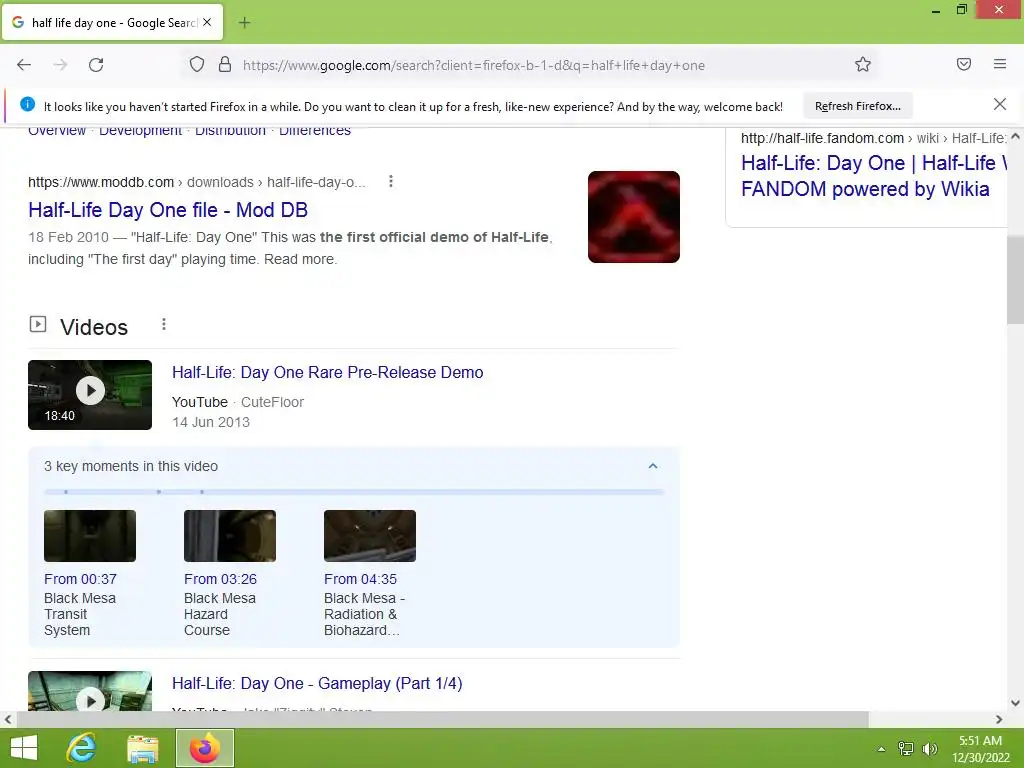The image size is (1024, 768).
Task: Close the 'half life day one' tab
Action: tap(207, 22)
